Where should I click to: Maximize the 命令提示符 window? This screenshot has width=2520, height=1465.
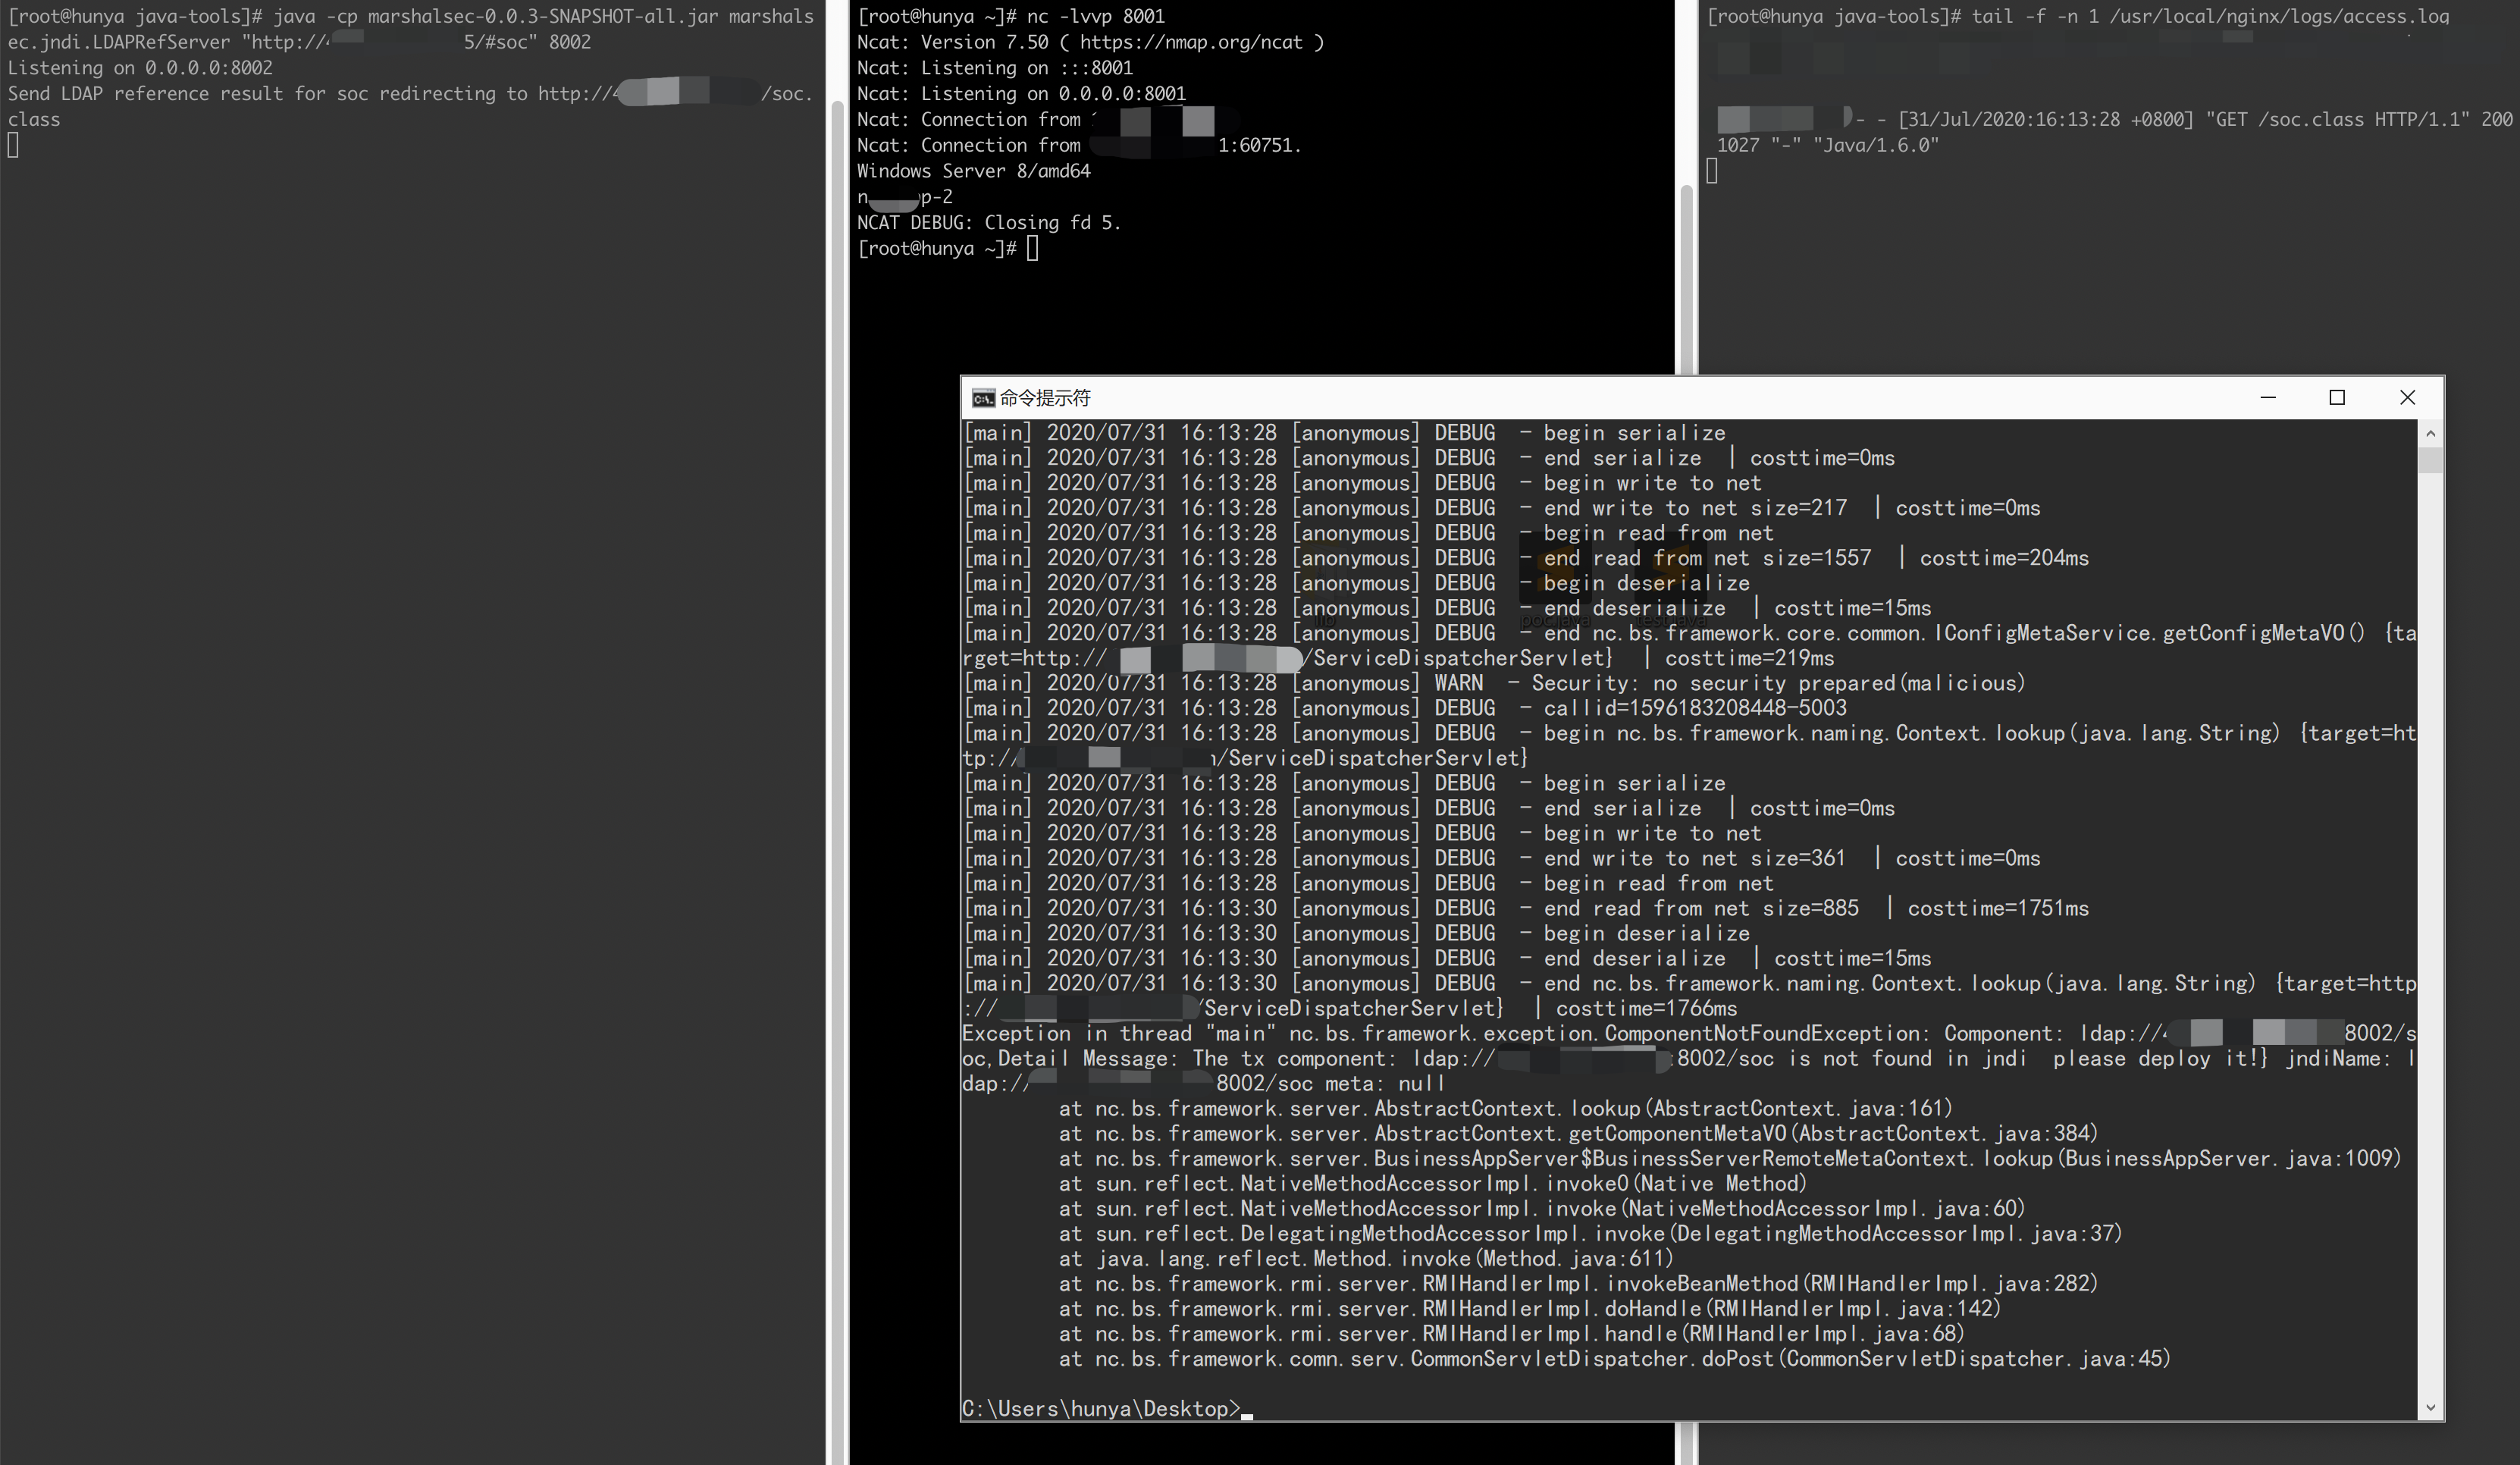point(2337,398)
